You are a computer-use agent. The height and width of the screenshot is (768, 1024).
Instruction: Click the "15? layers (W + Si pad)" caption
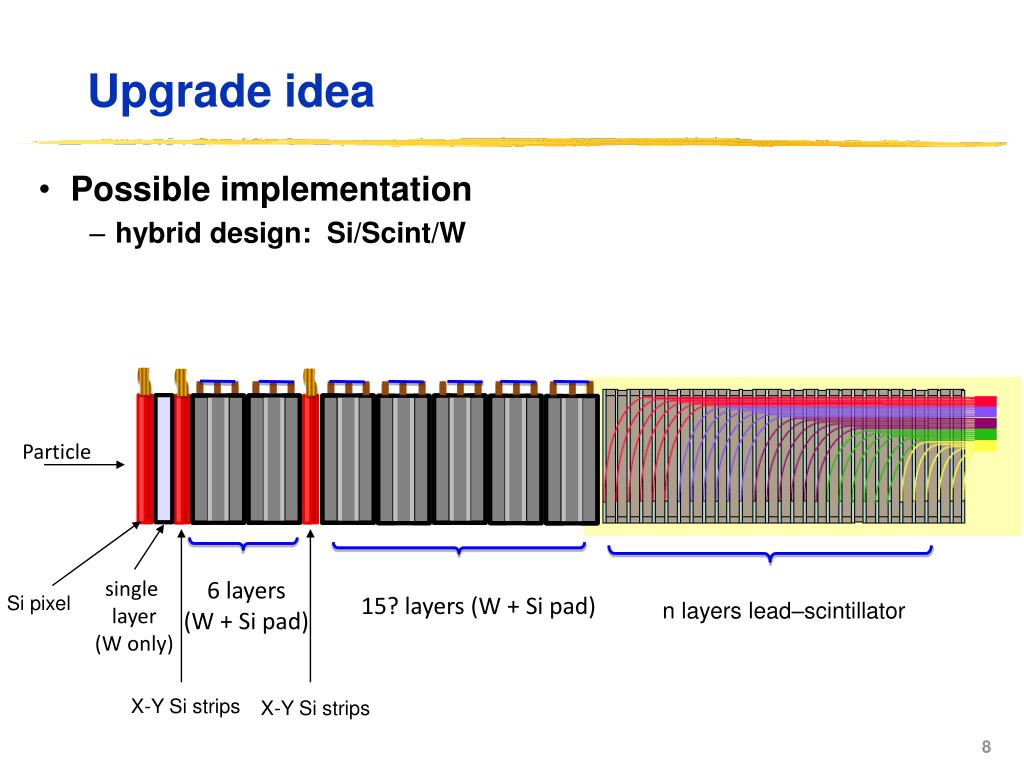[478, 606]
